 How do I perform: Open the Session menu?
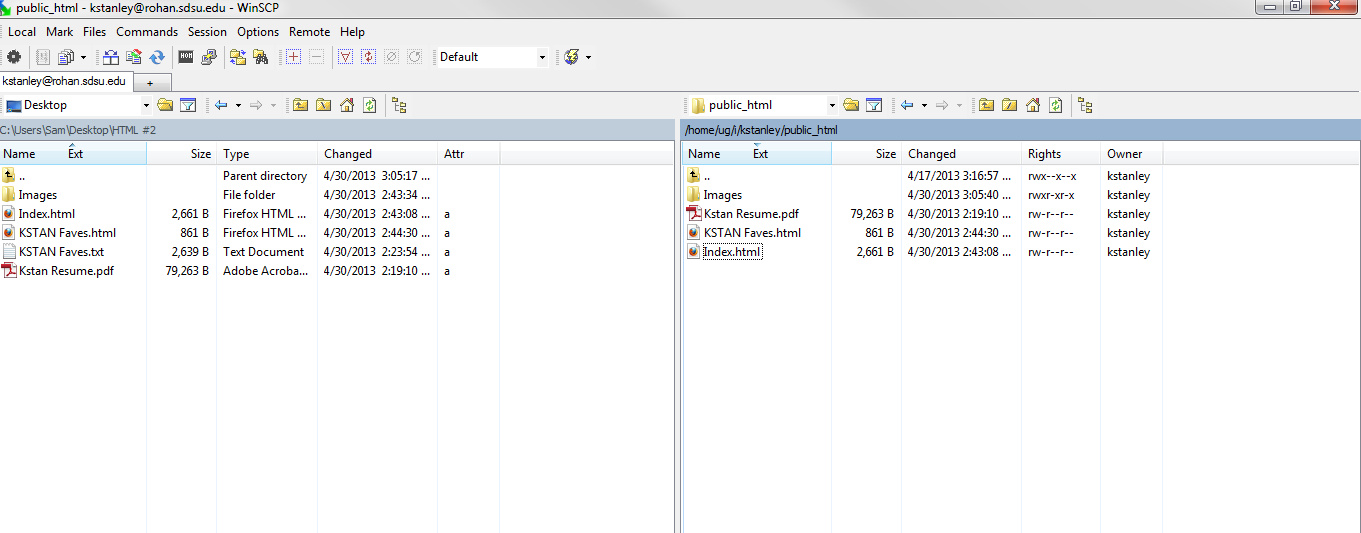click(x=207, y=32)
